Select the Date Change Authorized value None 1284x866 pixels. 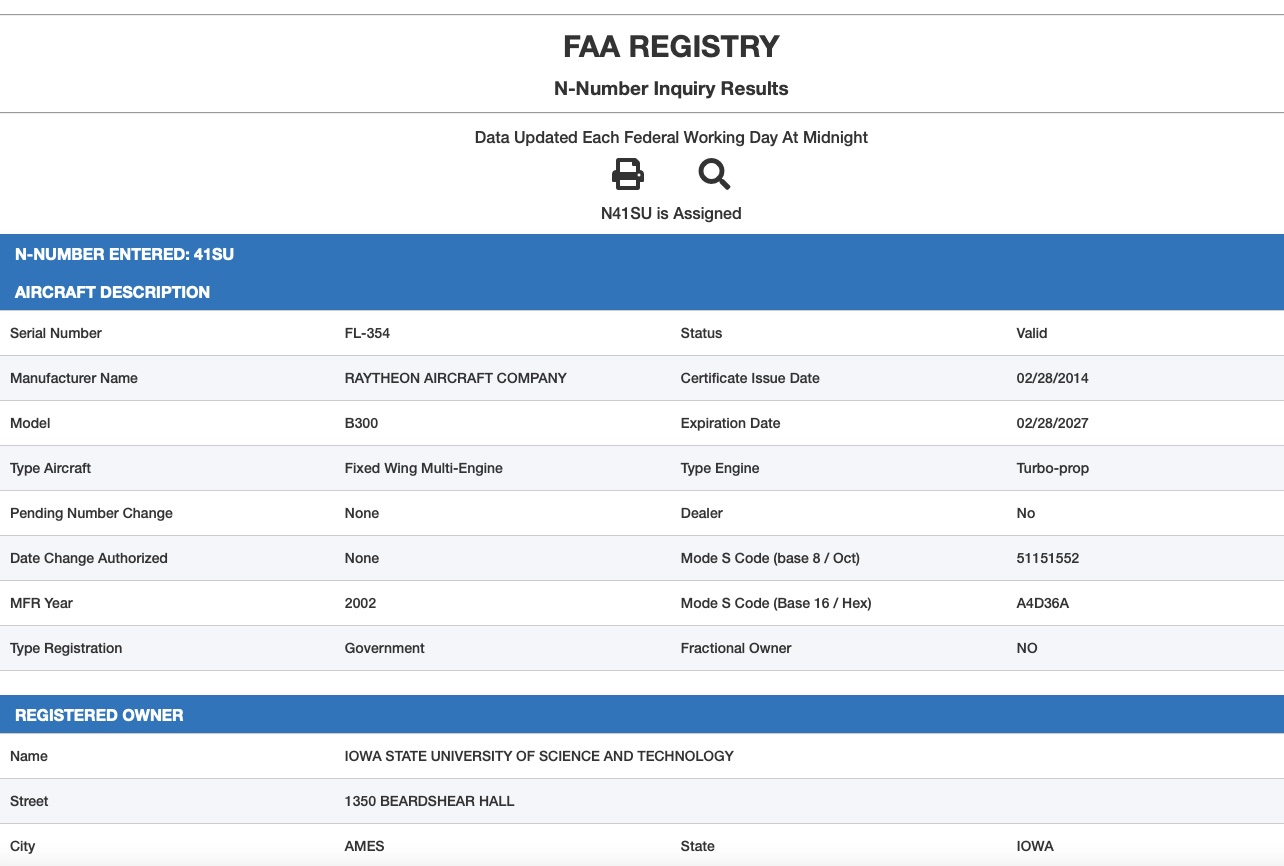[x=362, y=558]
